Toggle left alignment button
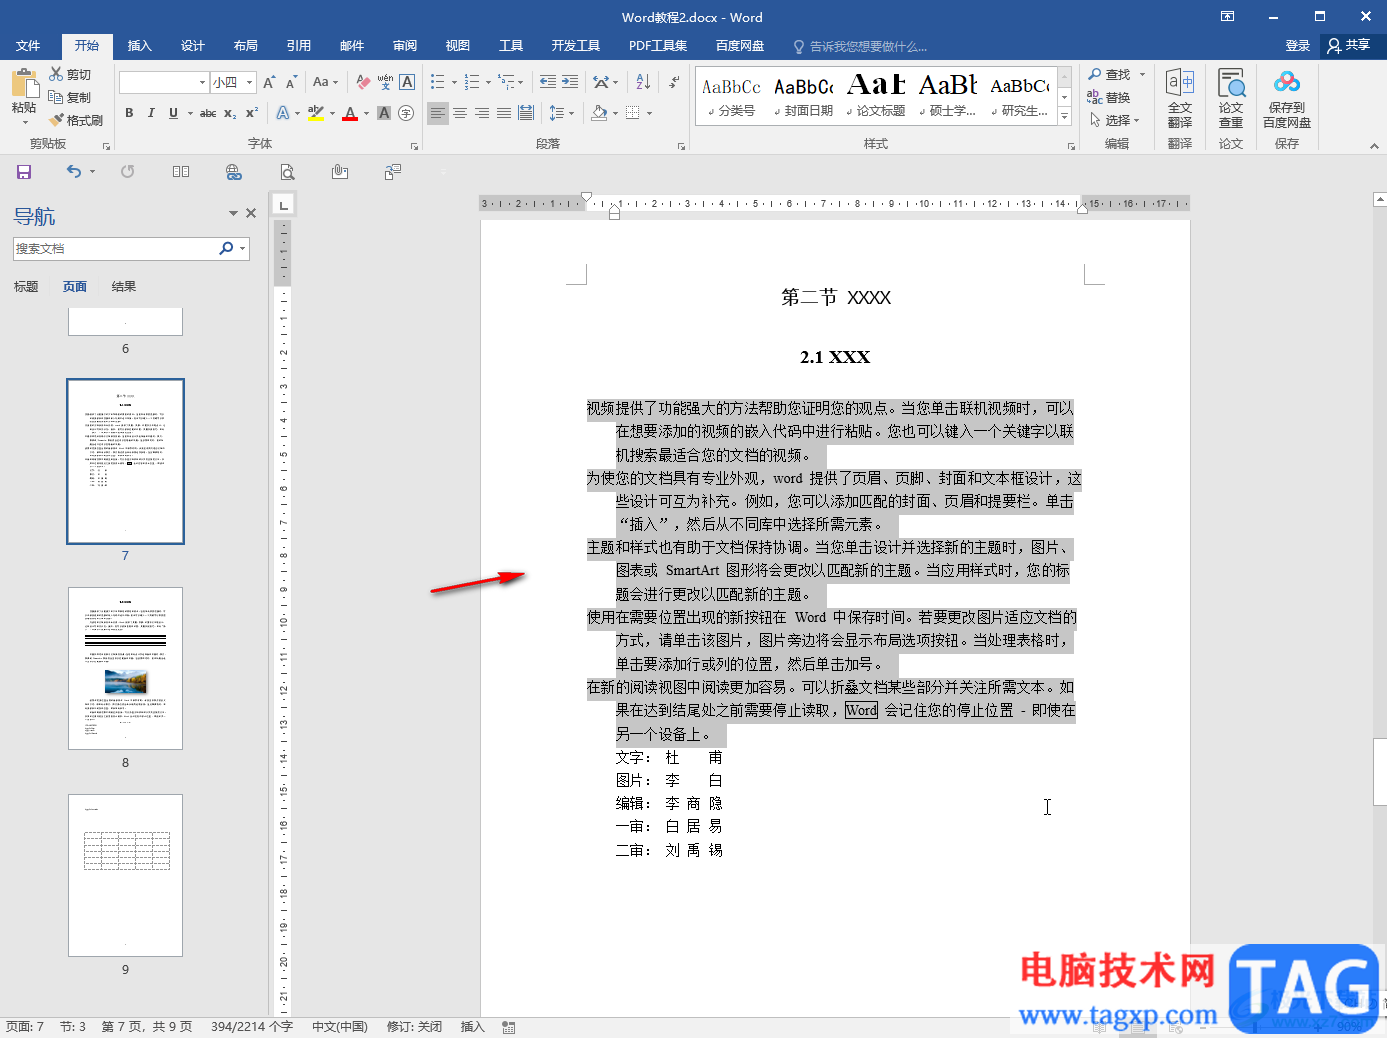The image size is (1387, 1038). 438,113
